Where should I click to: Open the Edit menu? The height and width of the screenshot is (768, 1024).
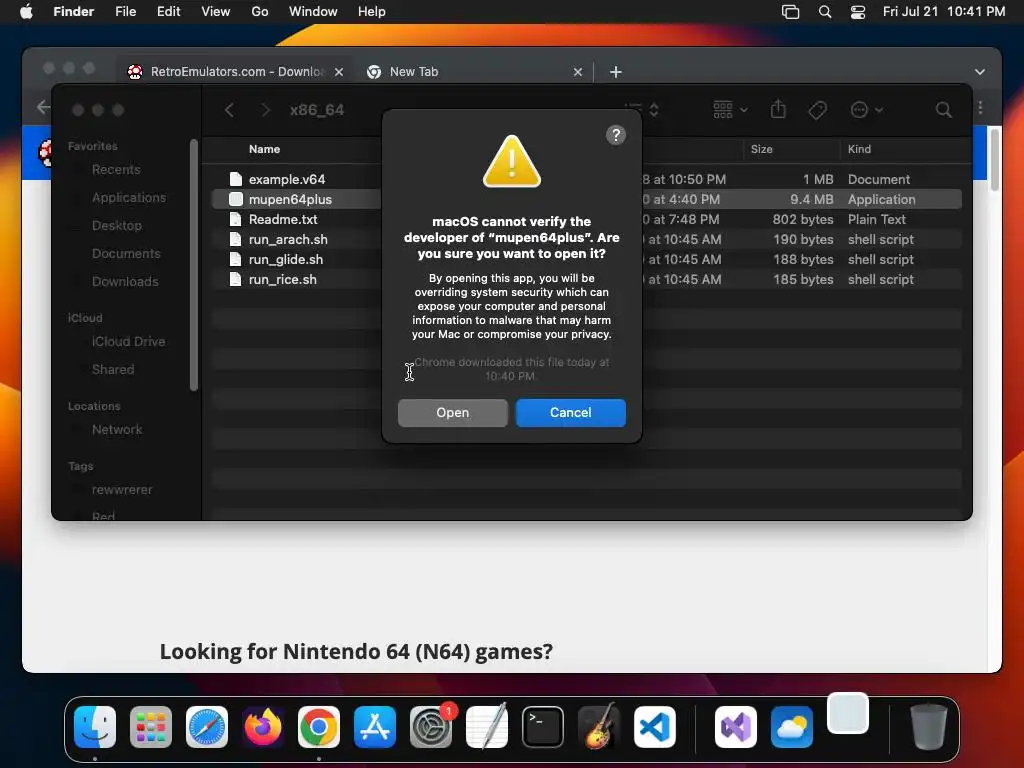[168, 12]
